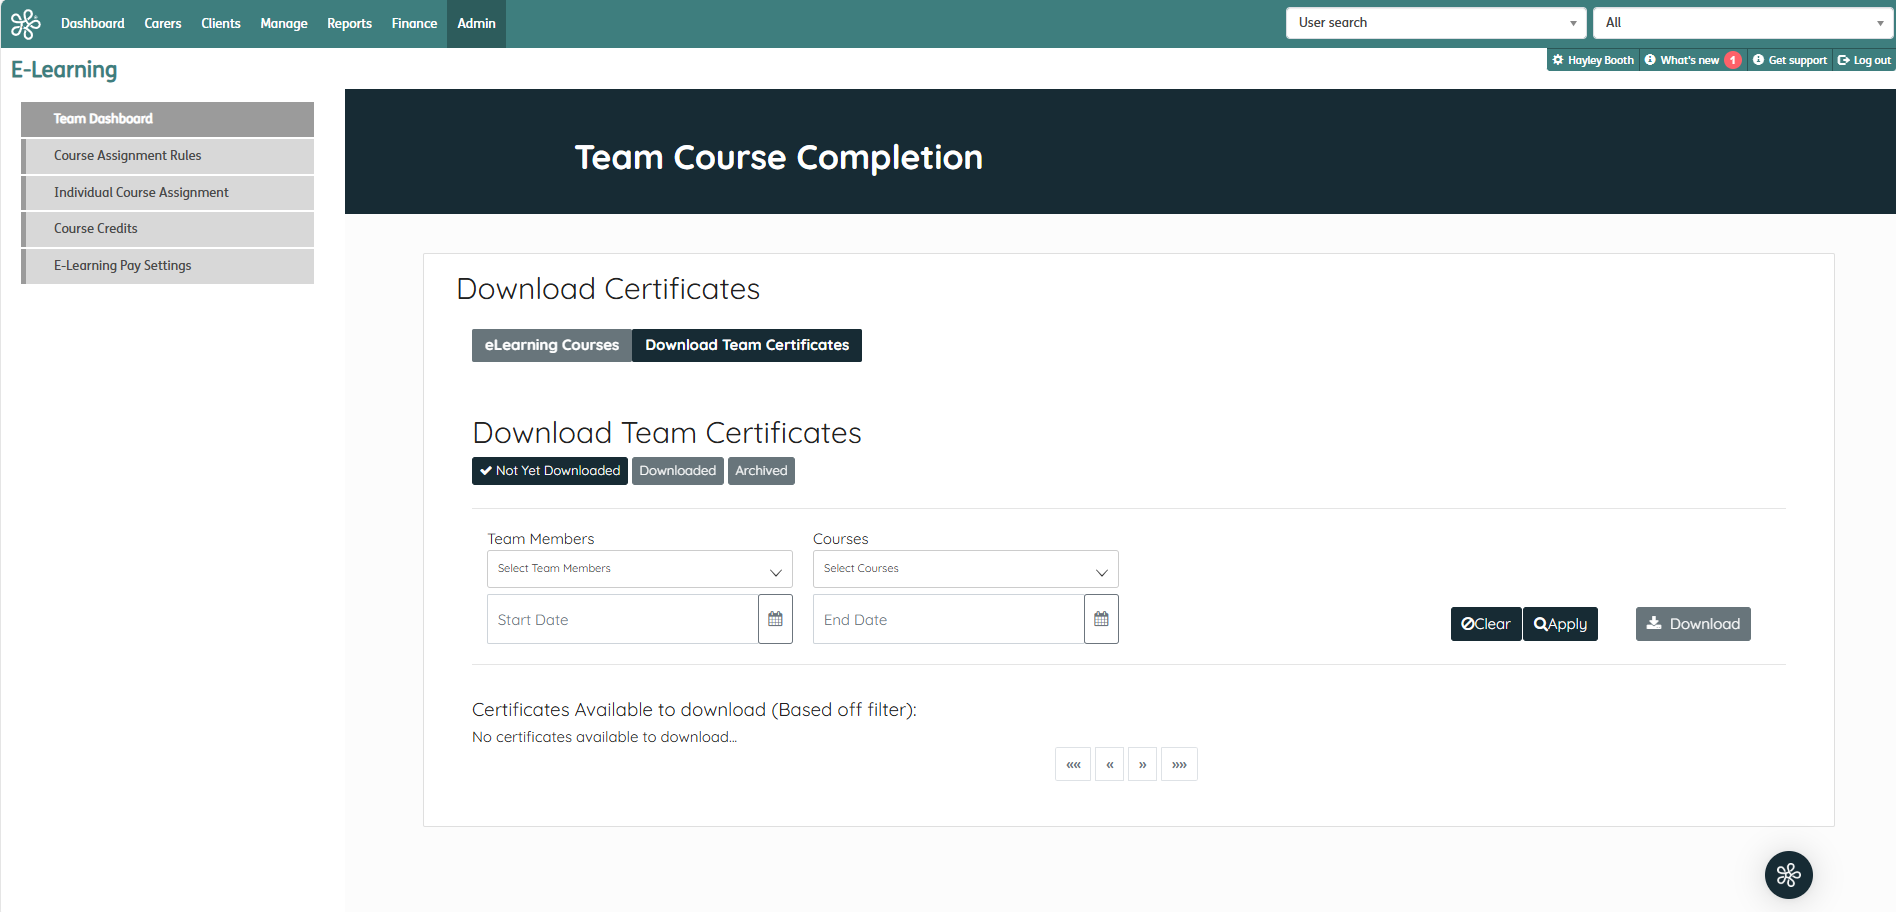Jump to the last results page
The width and height of the screenshot is (1896, 912).
tap(1179, 764)
